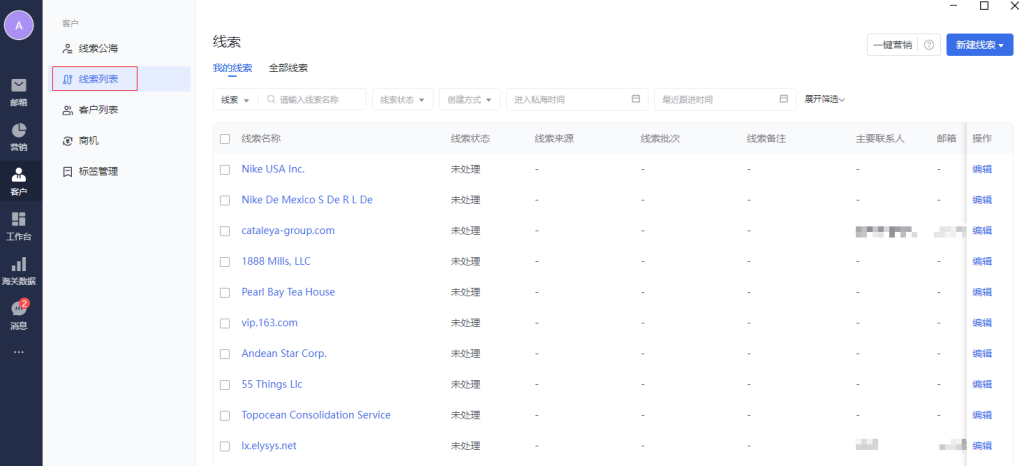Check the box for Nike USA Inc.
1024x466 pixels.
pos(225,169)
